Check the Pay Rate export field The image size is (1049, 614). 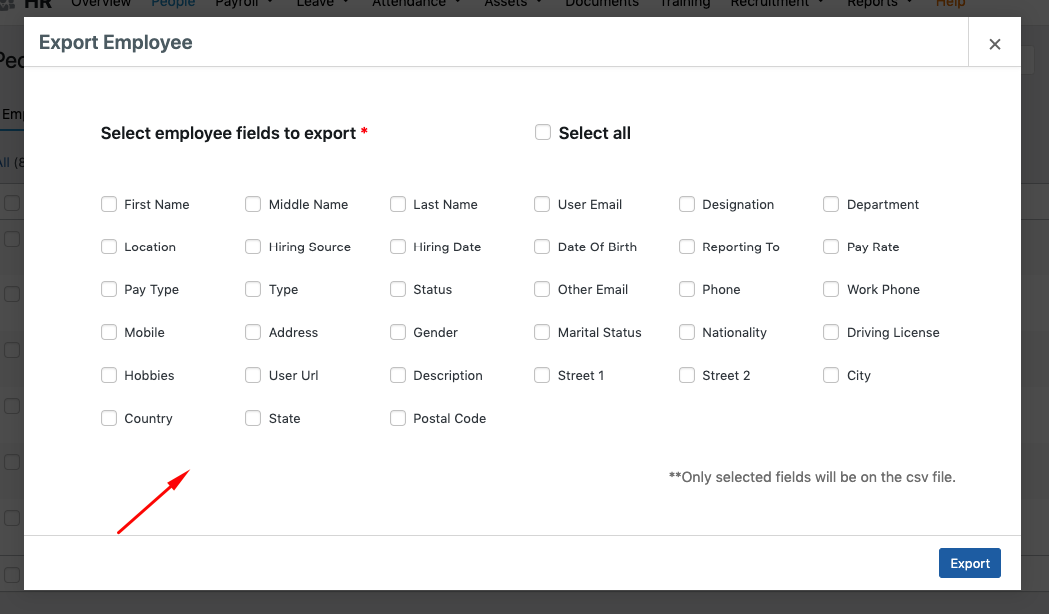(x=831, y=246)
